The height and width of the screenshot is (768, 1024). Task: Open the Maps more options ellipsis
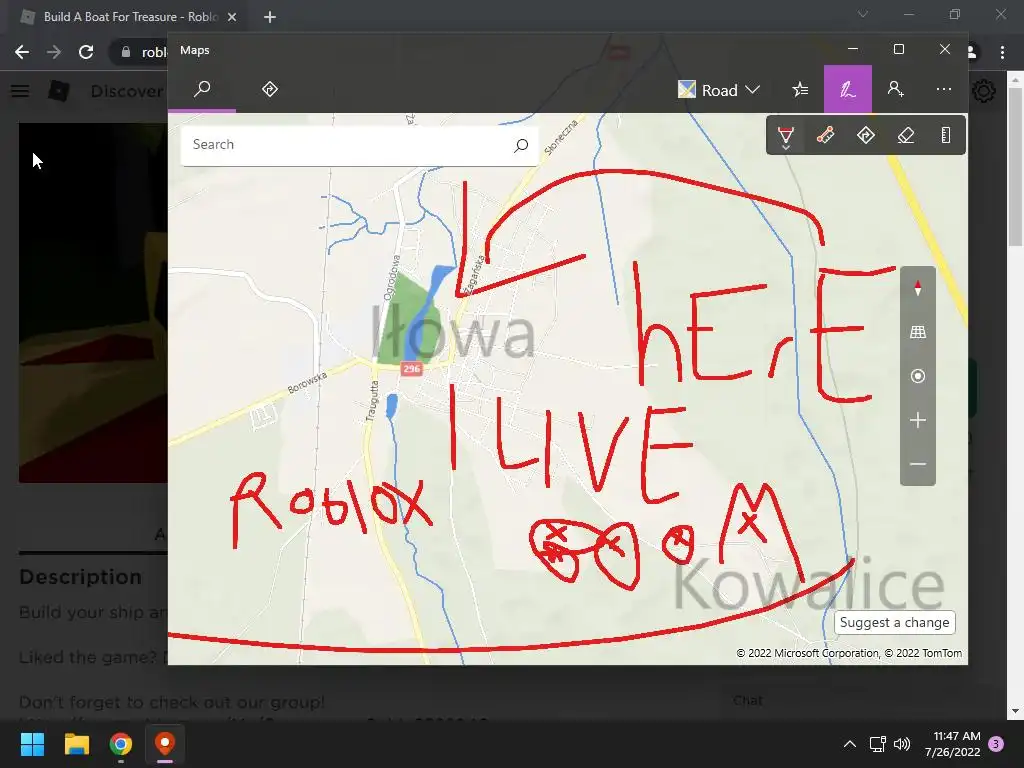point(944,89)
